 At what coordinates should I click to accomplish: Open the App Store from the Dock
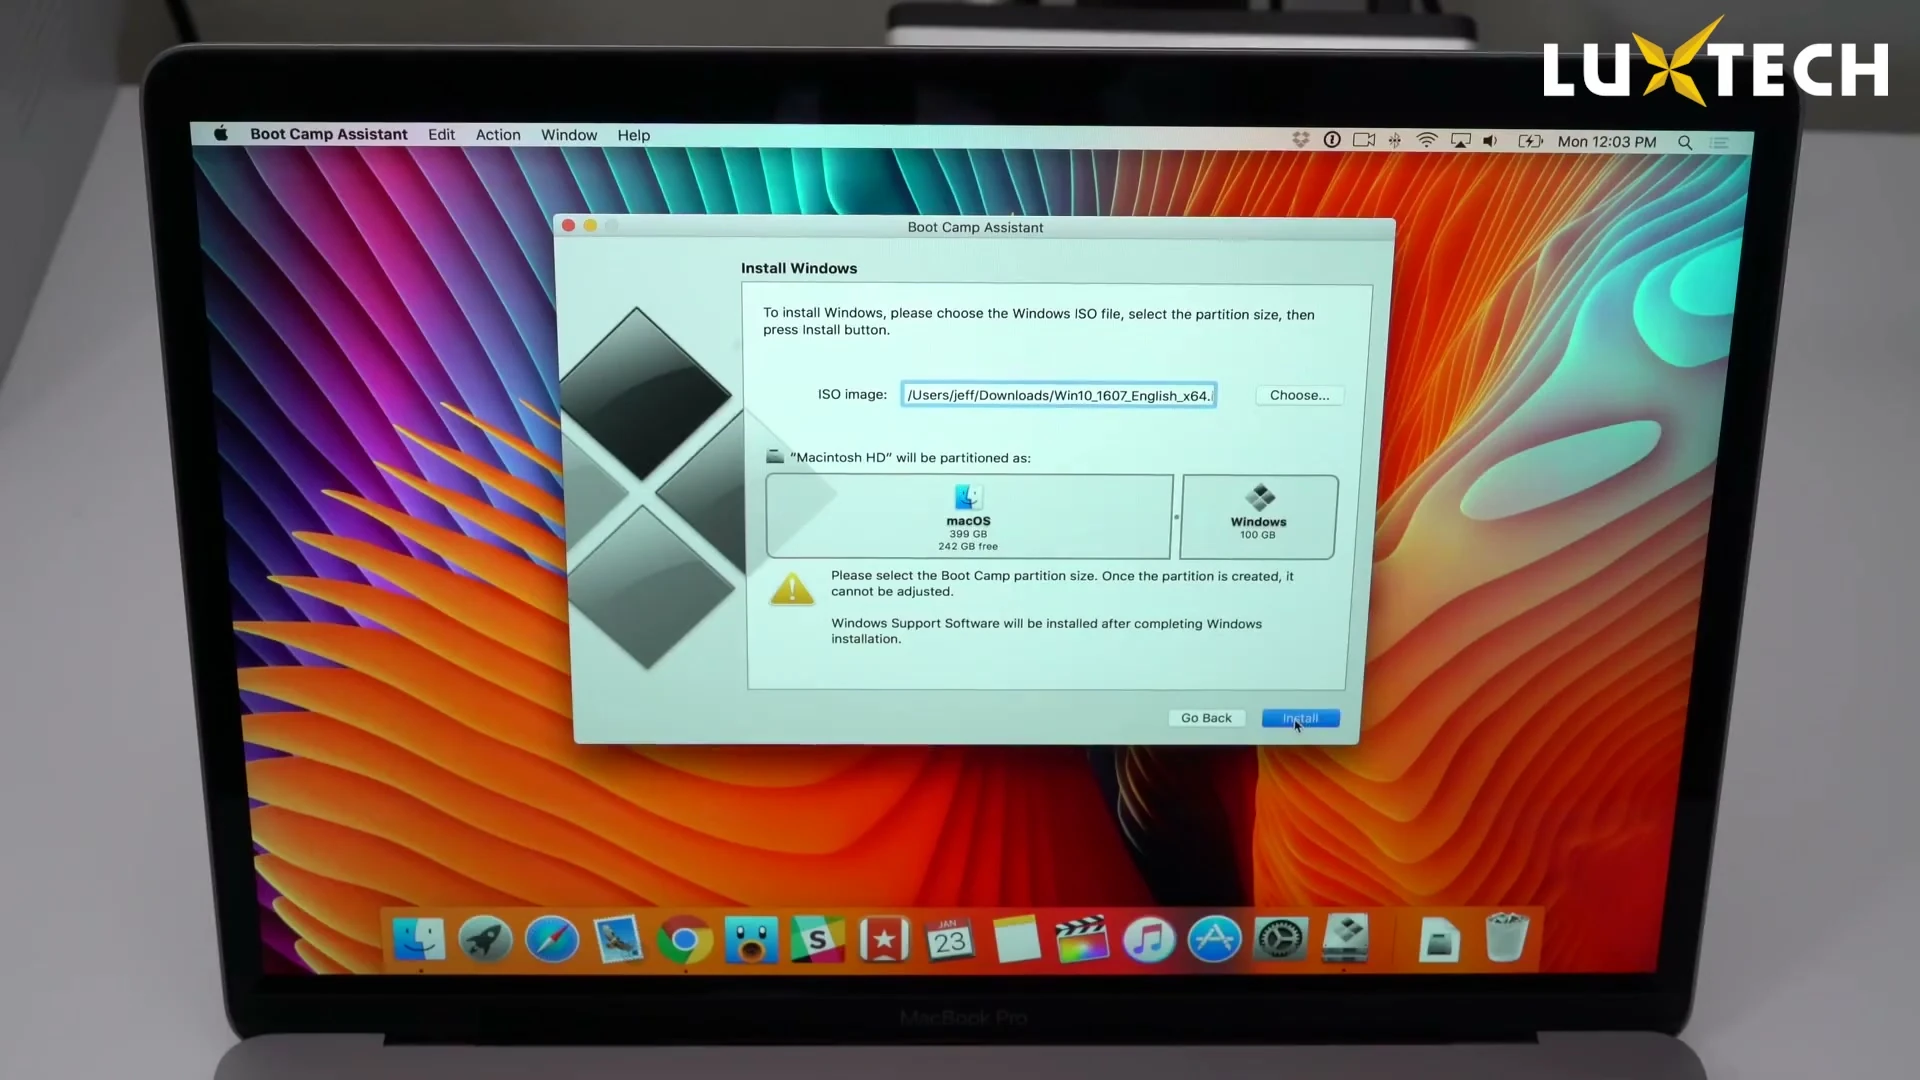1214,940
